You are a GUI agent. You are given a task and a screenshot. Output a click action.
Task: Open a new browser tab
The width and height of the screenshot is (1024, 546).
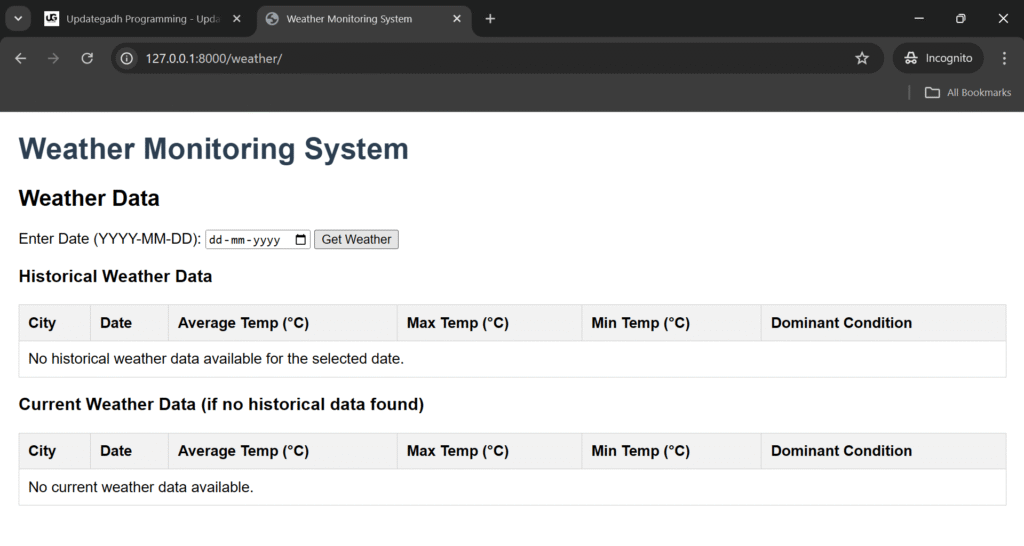(x=490, y=19)
